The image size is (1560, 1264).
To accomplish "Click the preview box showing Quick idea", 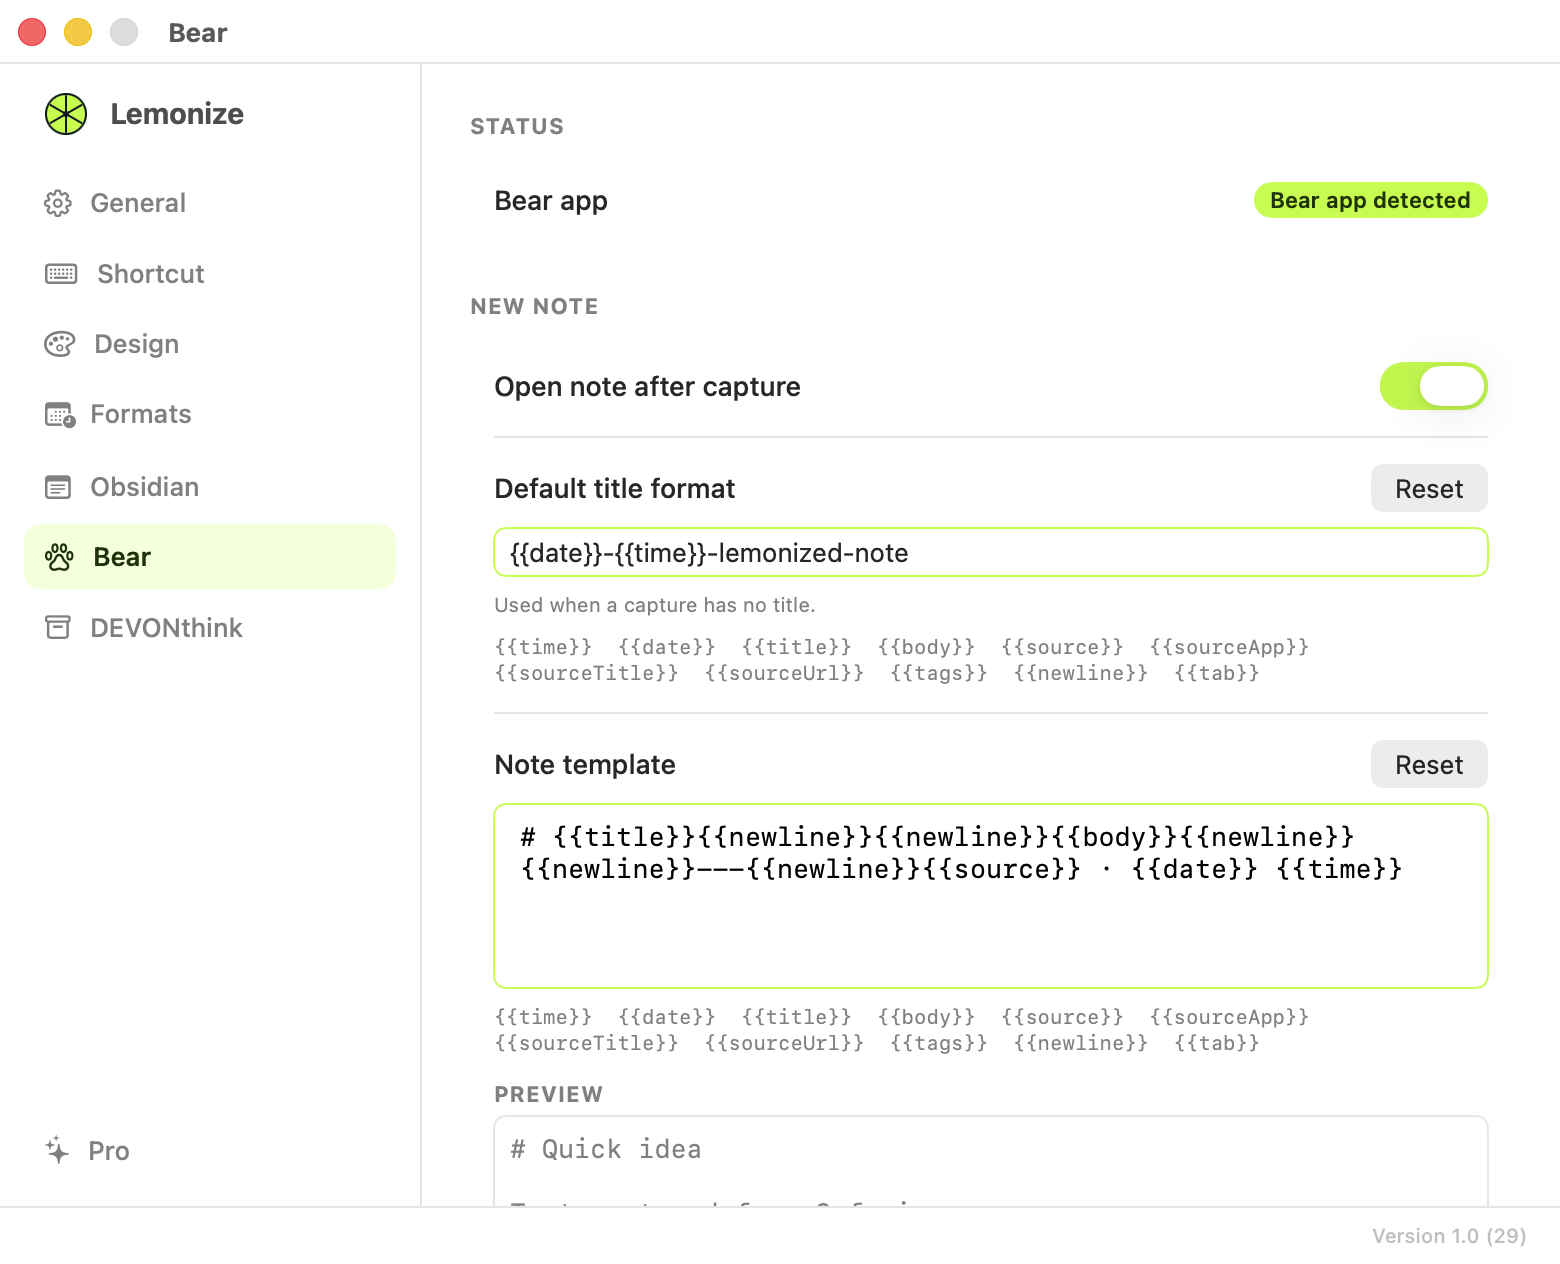I will (x=991, y=1162).
